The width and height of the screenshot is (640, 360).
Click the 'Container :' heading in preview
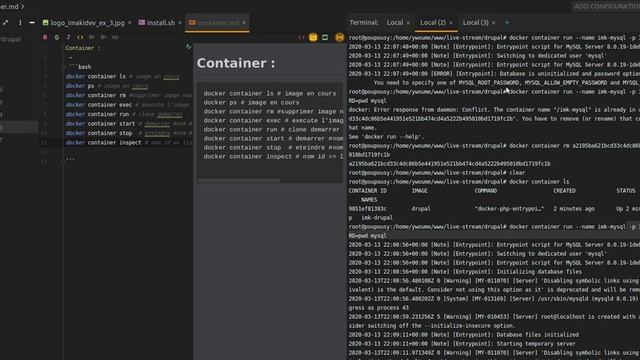pyautogui.click(x=236, y=63)
